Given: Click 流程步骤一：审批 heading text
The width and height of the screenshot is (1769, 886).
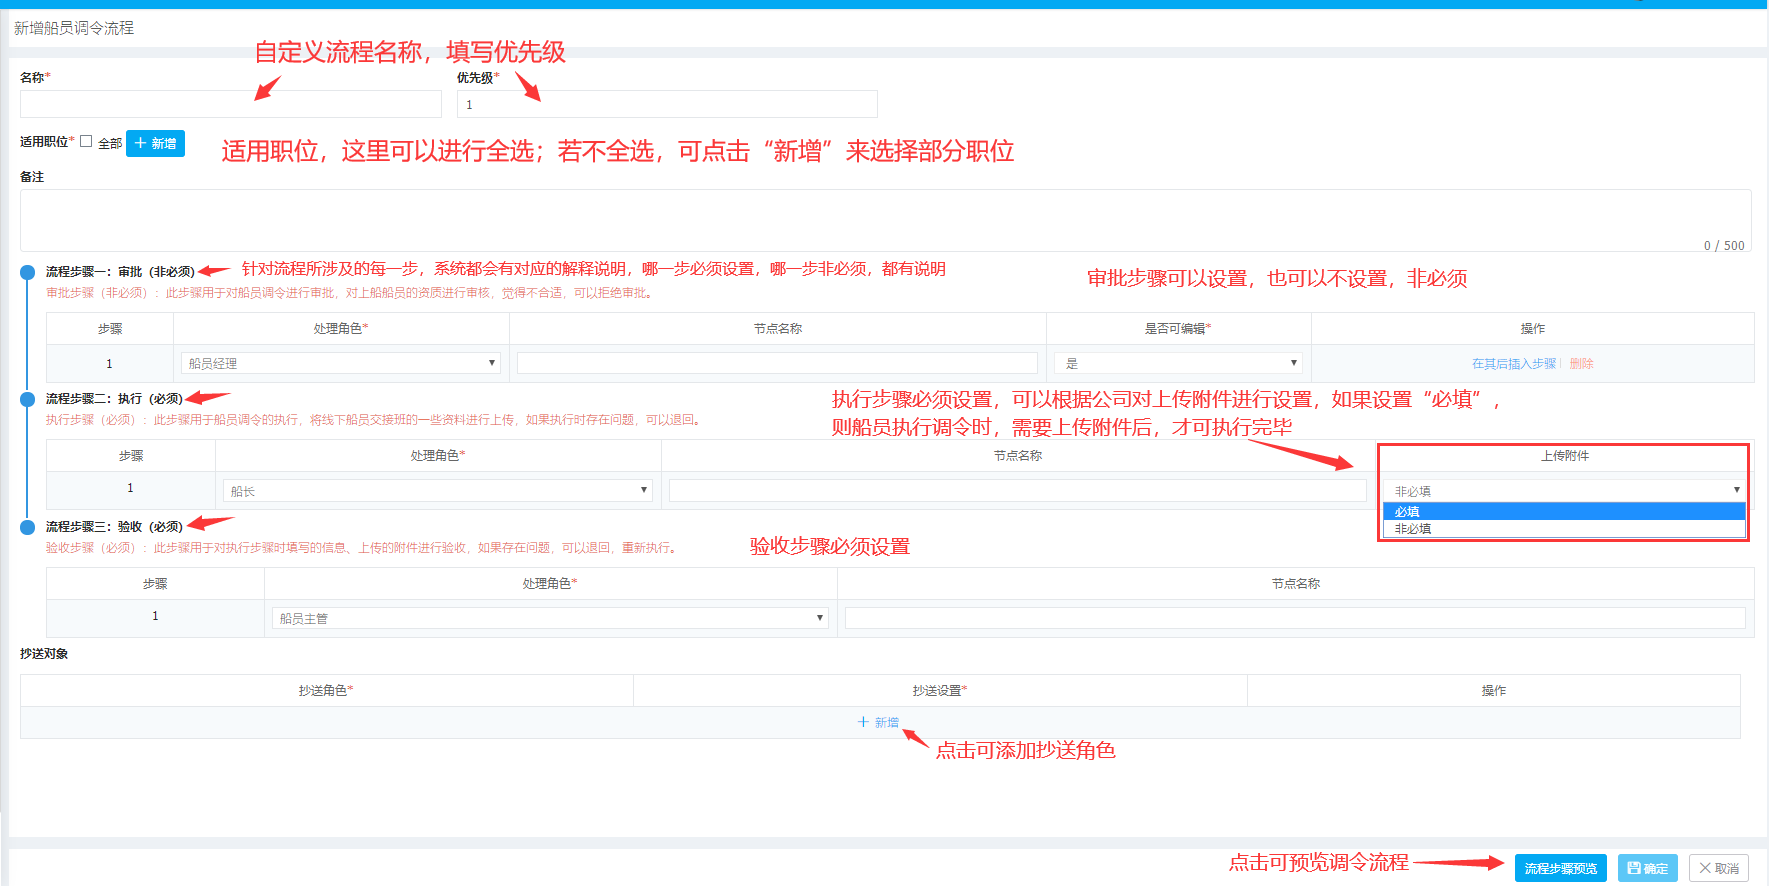Looking at the screenshot, I should [120, 272].
